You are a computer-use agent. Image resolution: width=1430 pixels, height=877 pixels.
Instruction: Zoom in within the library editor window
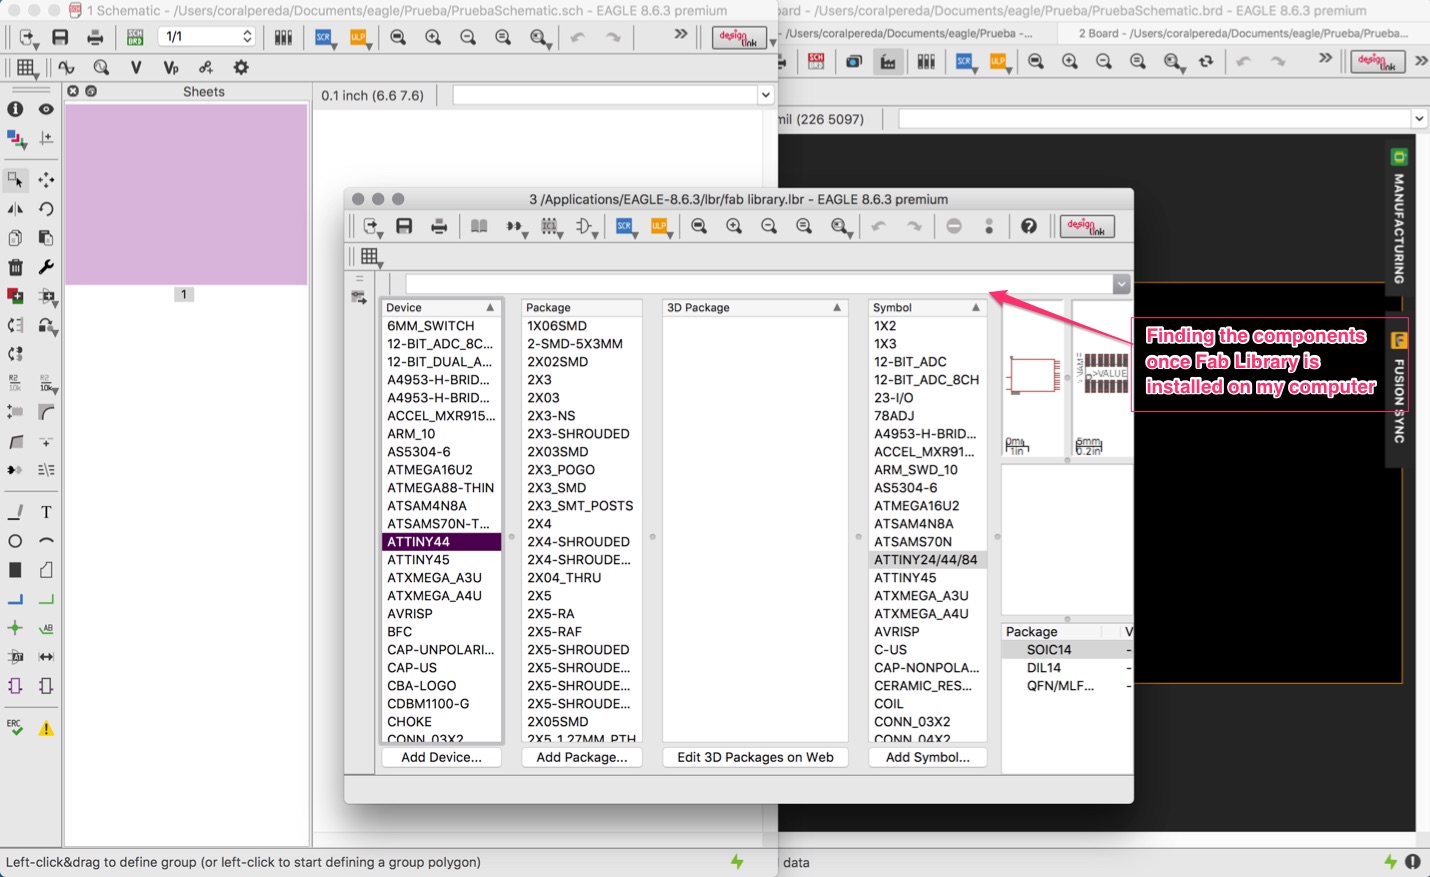click(x=734, y=226)
